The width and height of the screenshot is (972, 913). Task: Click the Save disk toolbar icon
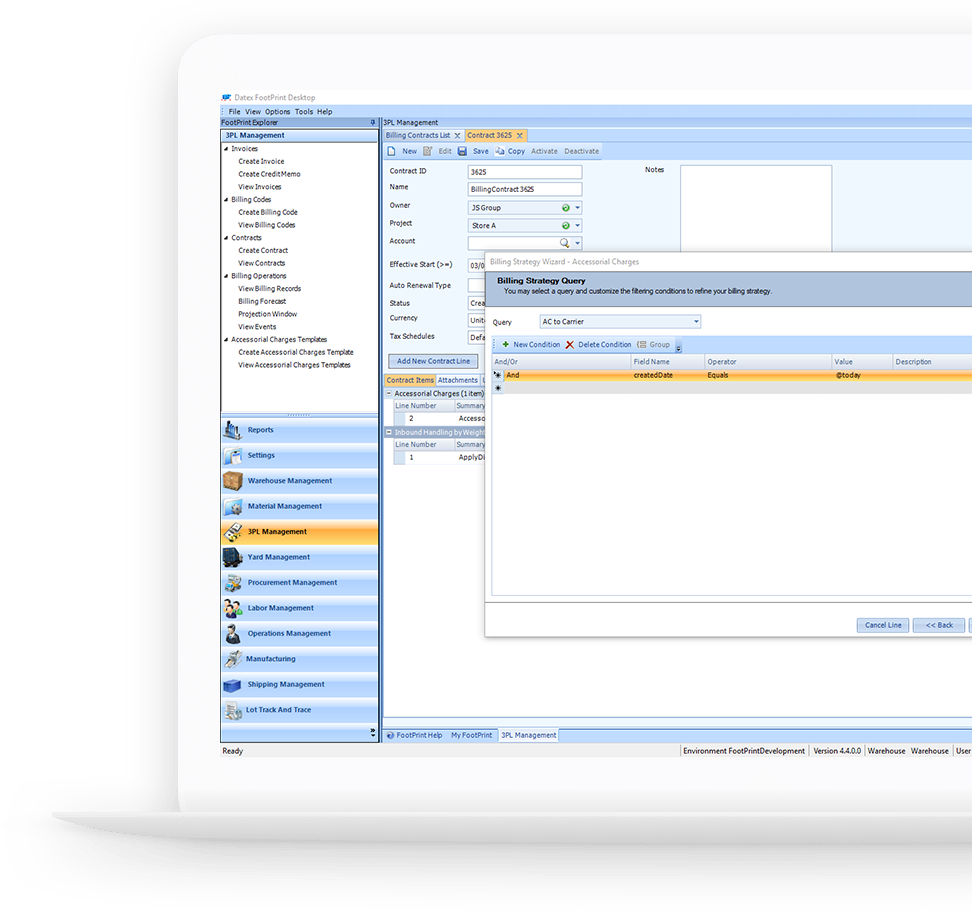click(462, 151)
